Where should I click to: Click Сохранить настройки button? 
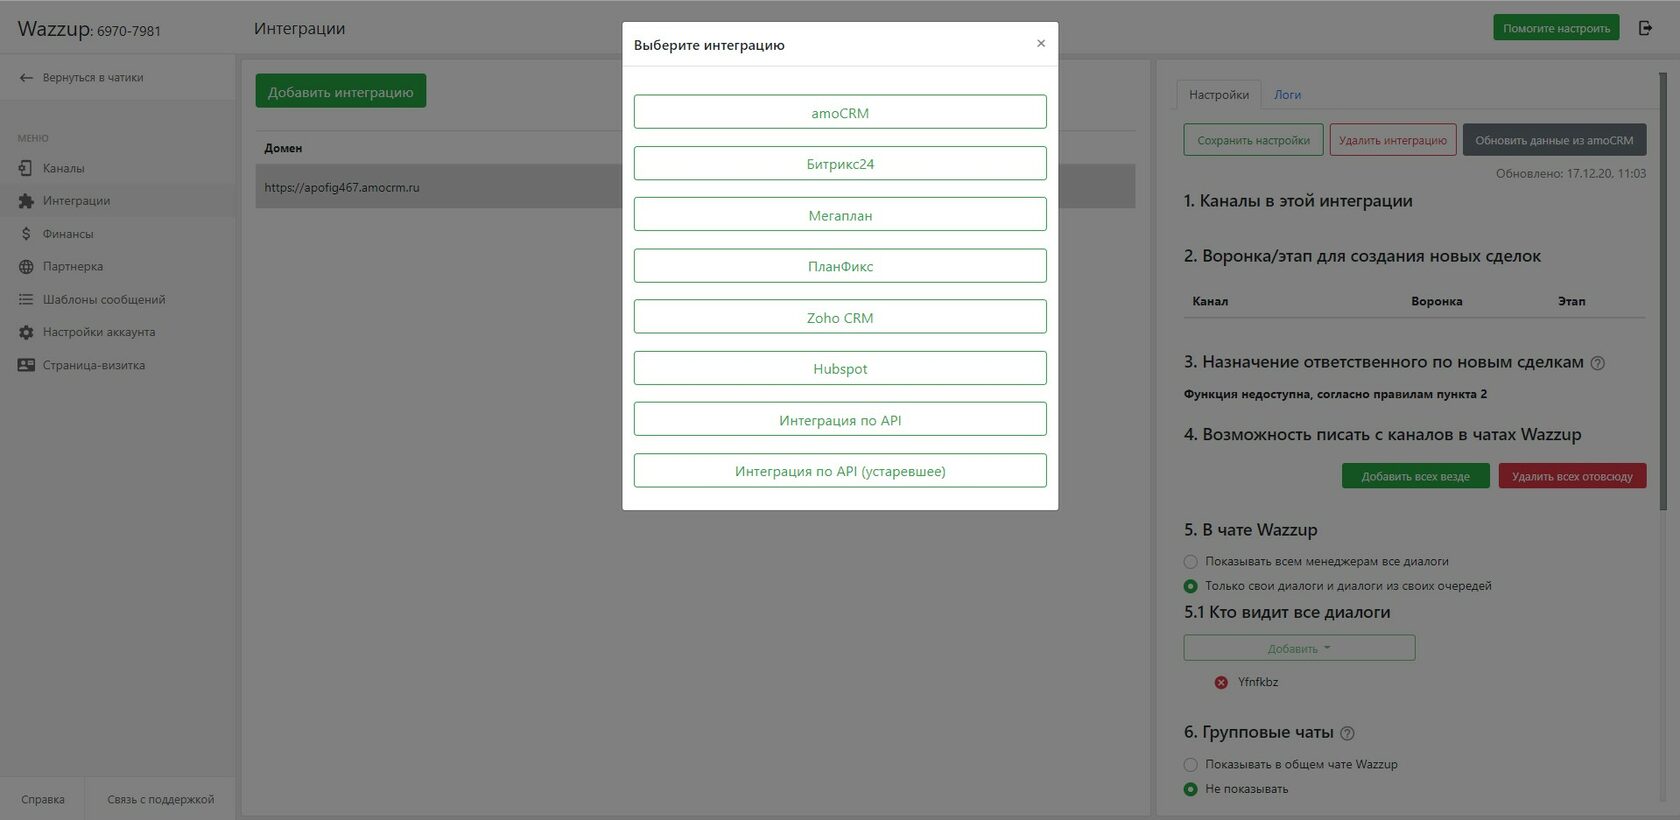(1253, 140)
